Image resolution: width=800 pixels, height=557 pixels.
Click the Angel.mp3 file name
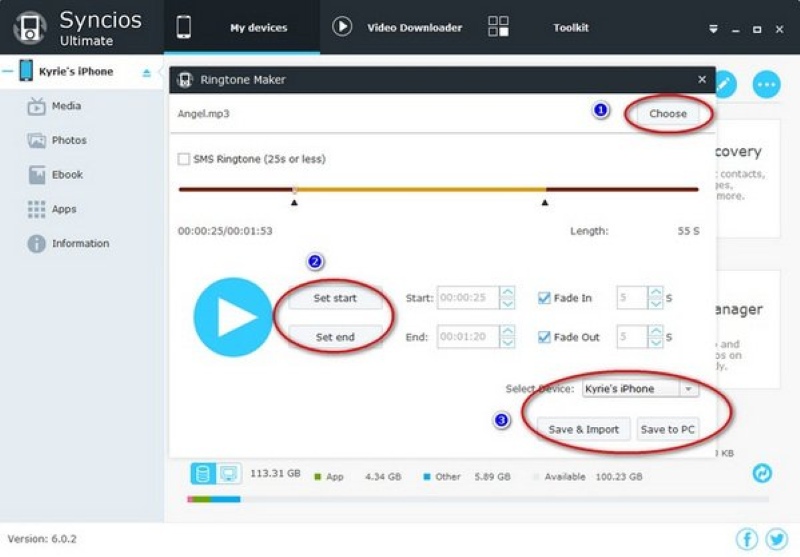pos(203,113)
